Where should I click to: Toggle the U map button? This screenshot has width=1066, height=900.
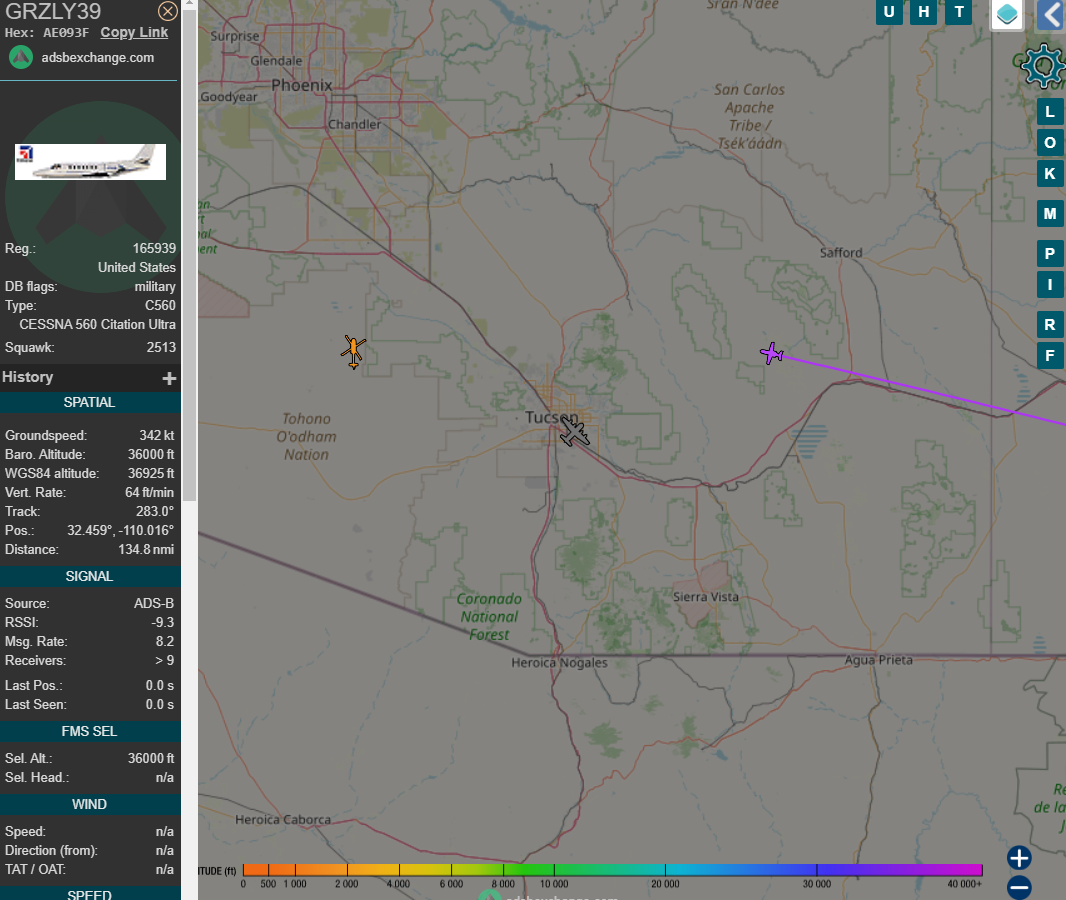click(889, 12)
